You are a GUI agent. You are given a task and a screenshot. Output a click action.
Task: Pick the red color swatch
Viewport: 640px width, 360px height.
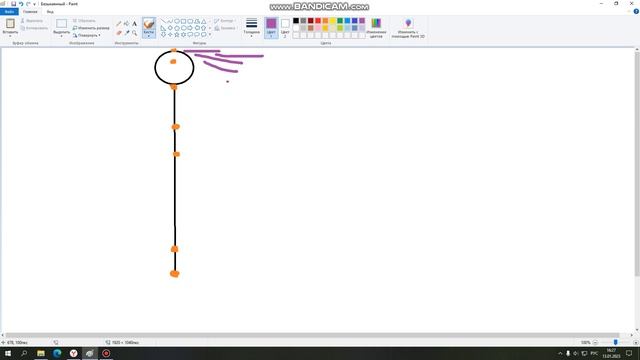[318, 21]
